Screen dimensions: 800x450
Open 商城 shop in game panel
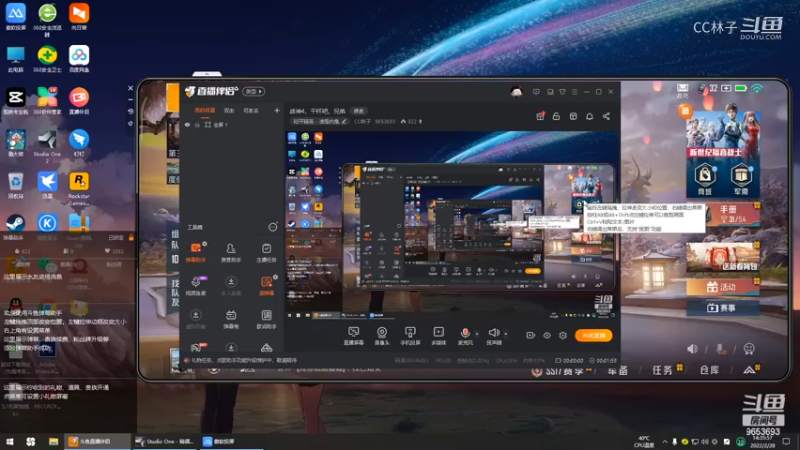(705, 180)
